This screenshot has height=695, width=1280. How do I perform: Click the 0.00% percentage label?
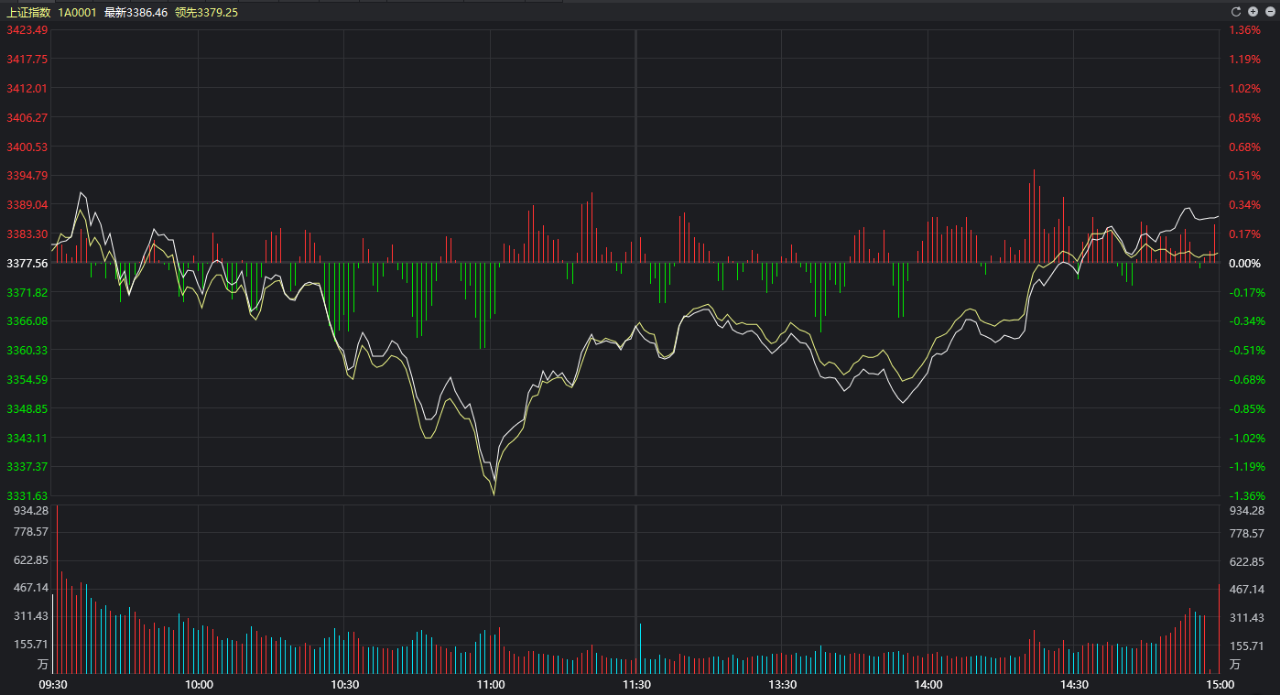point(1245,263)
